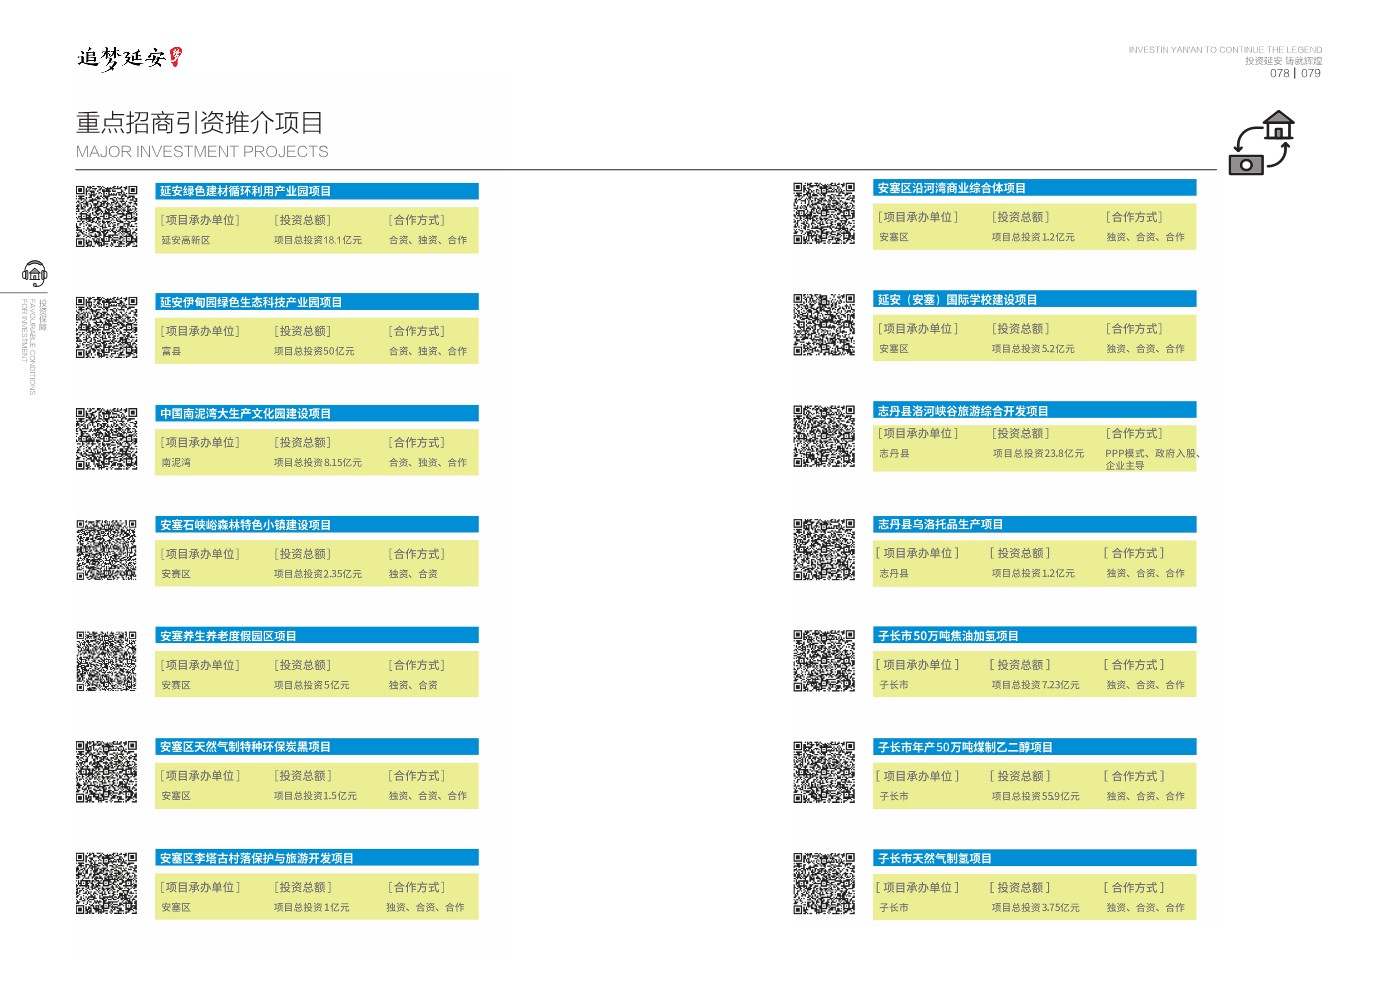Select the 安塞石峡峪森林特色小镇建设项目 blue header
The height and width of the screenshot is (983, 1398).
[317, 525]
